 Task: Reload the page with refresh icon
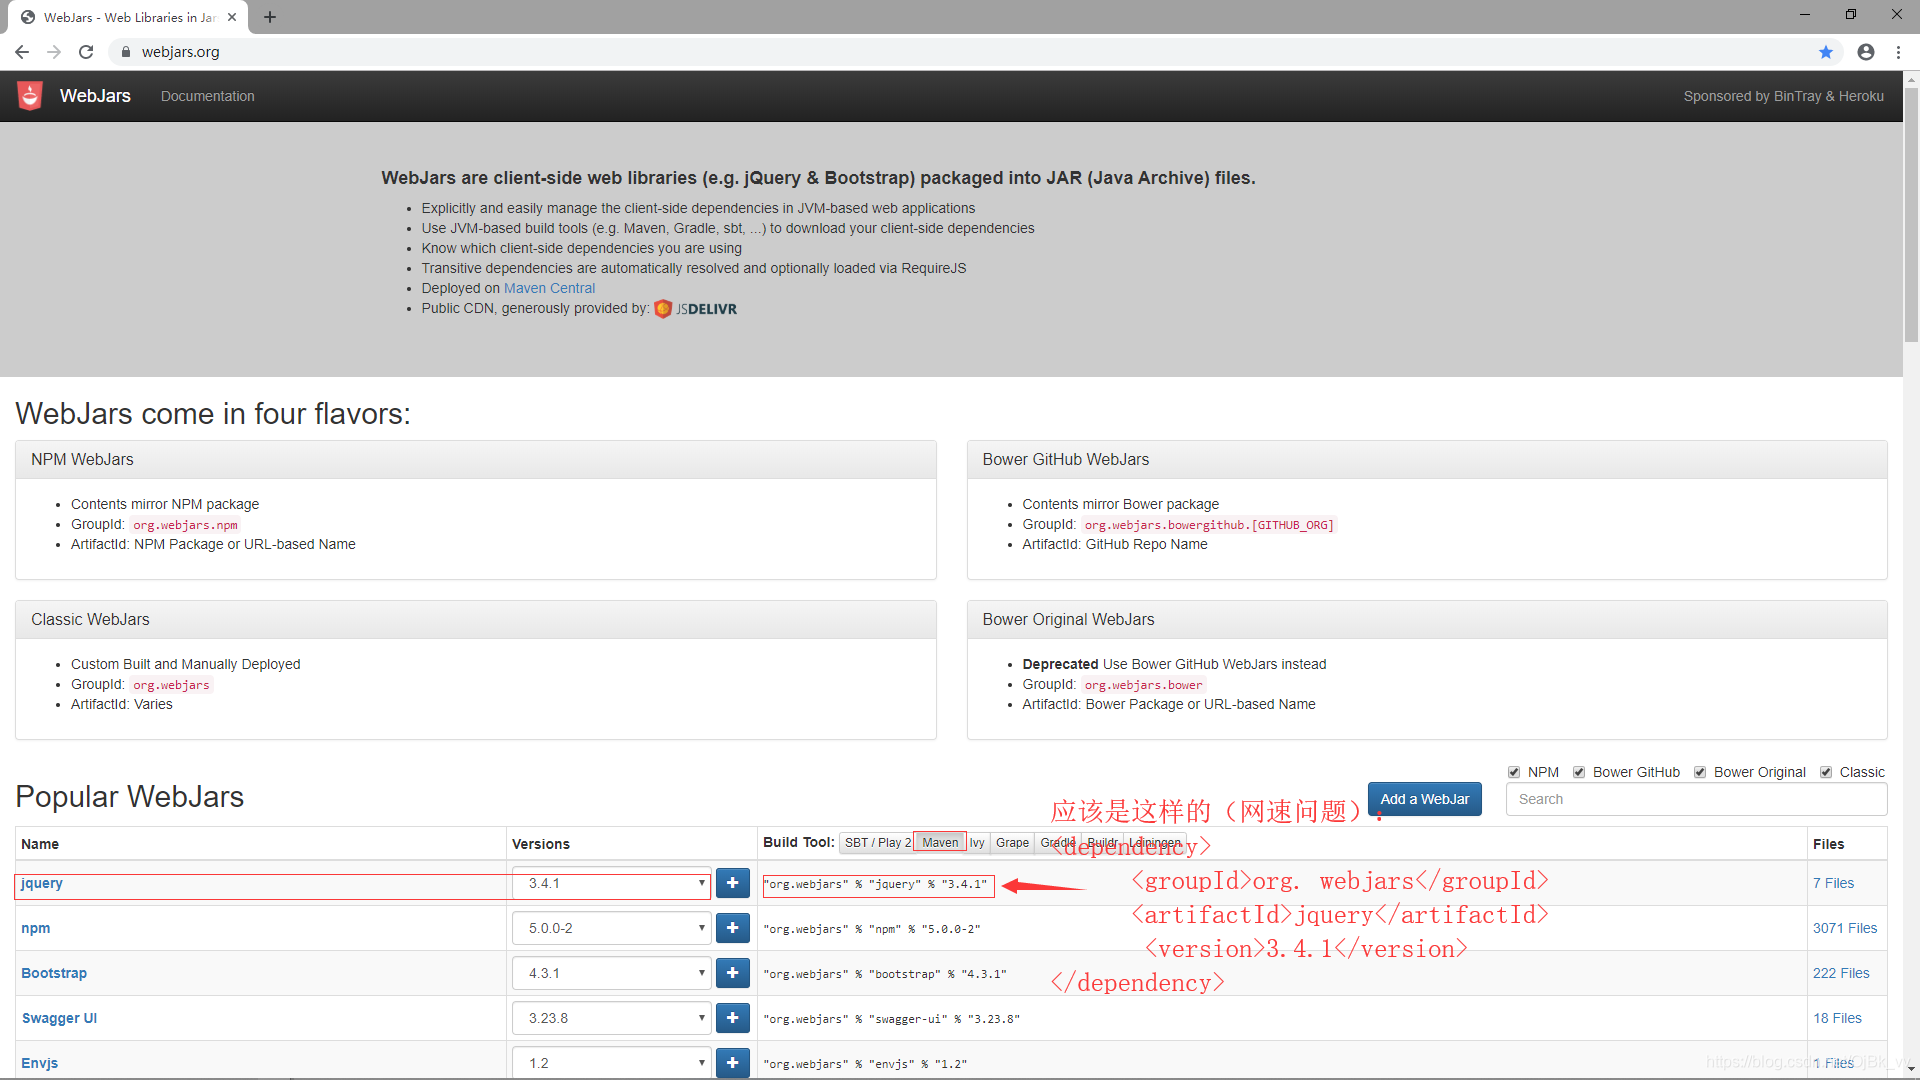(x=86, y=52)
